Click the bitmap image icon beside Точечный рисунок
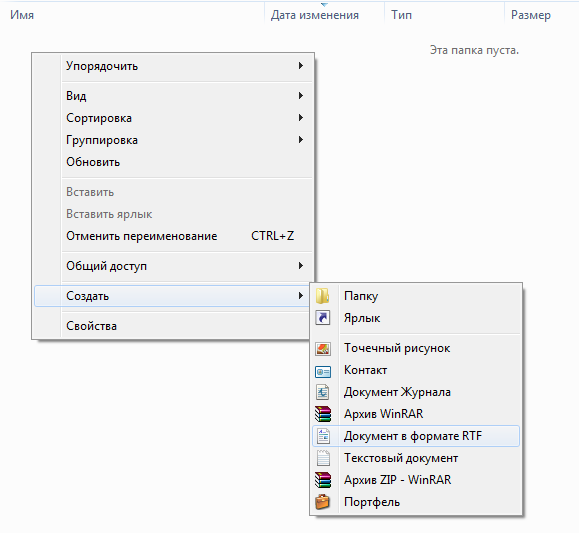 pos(323,348)
